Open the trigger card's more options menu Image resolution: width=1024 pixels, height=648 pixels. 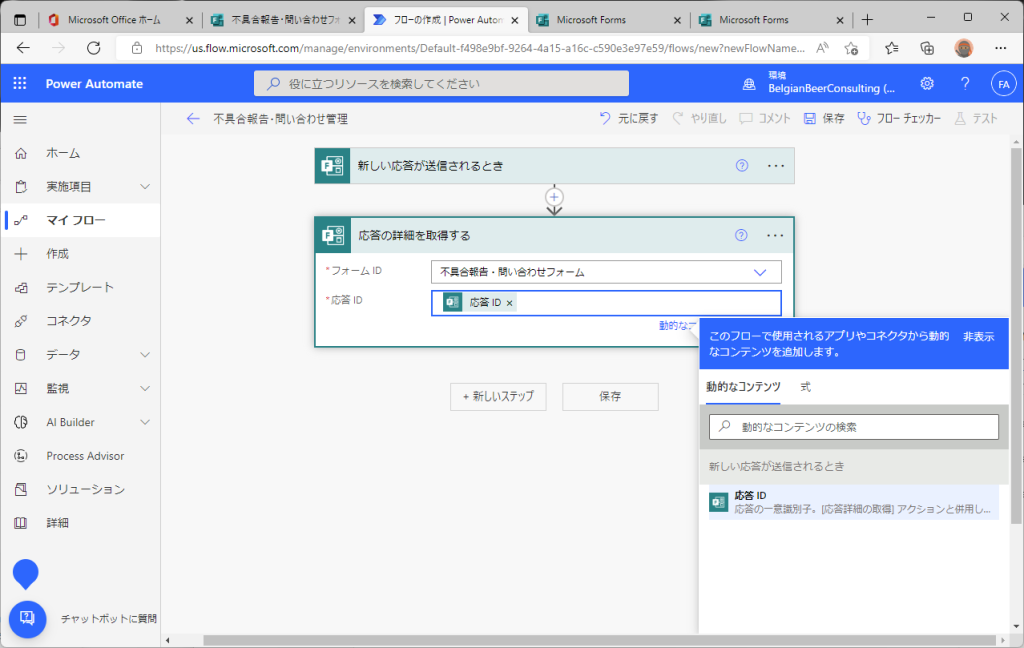tap(776, 165)
